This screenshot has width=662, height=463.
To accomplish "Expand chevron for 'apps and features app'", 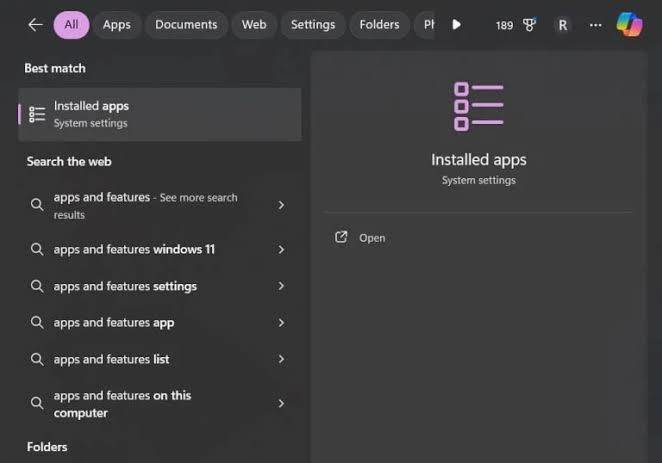I will point(281,323).
